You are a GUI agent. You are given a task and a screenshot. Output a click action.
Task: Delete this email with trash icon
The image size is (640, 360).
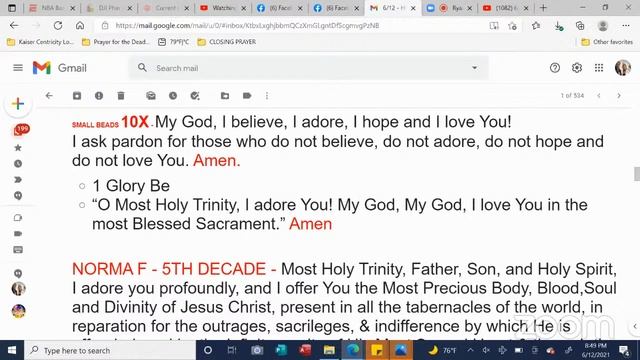pos(121,96)
